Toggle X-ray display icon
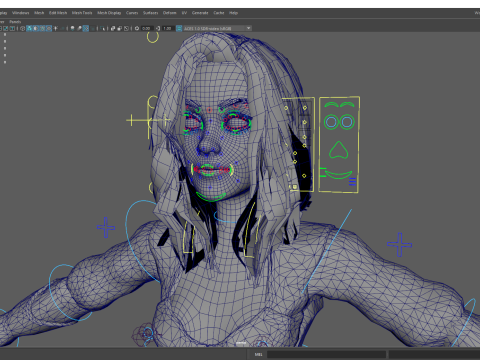The height and width of the screenshot is (360, 480). tap(113, 28)
